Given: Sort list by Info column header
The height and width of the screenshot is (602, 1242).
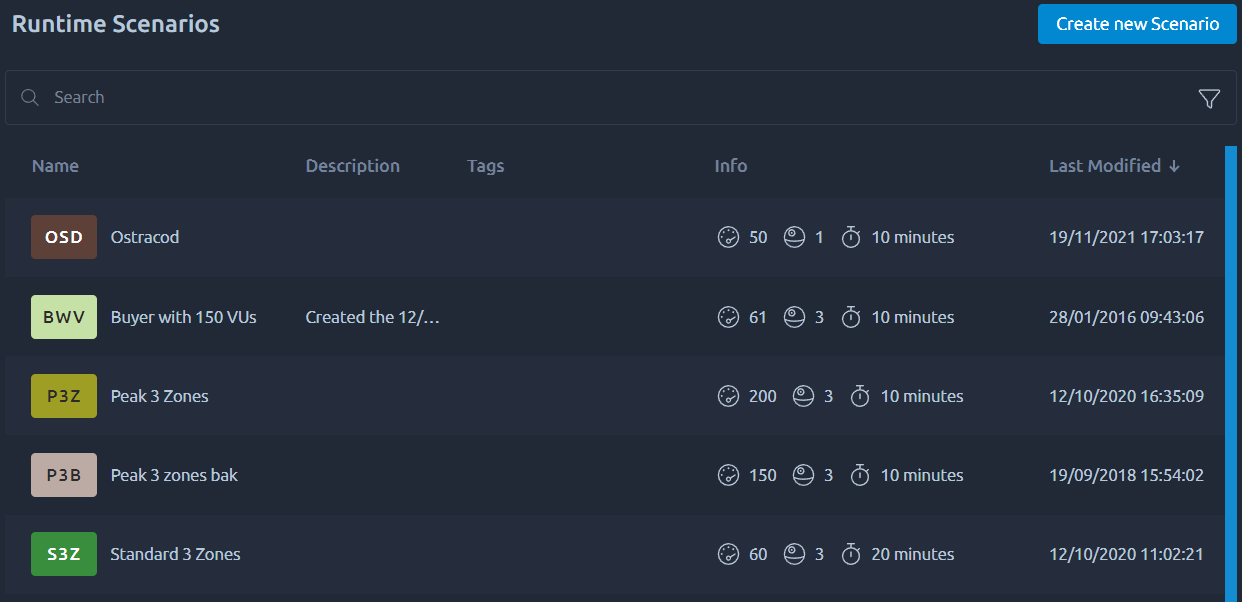Looking at the screenshot, I should click(731, 166).
